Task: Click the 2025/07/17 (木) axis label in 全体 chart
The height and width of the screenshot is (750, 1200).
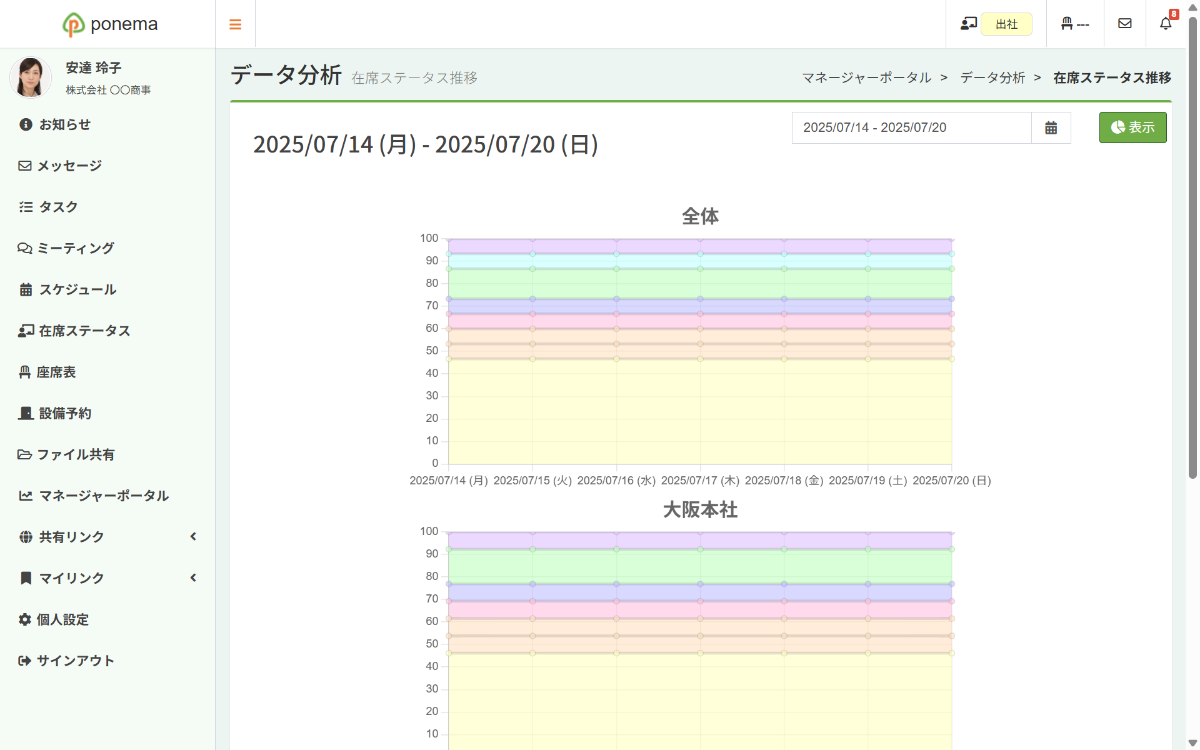Action: point(700,481)
